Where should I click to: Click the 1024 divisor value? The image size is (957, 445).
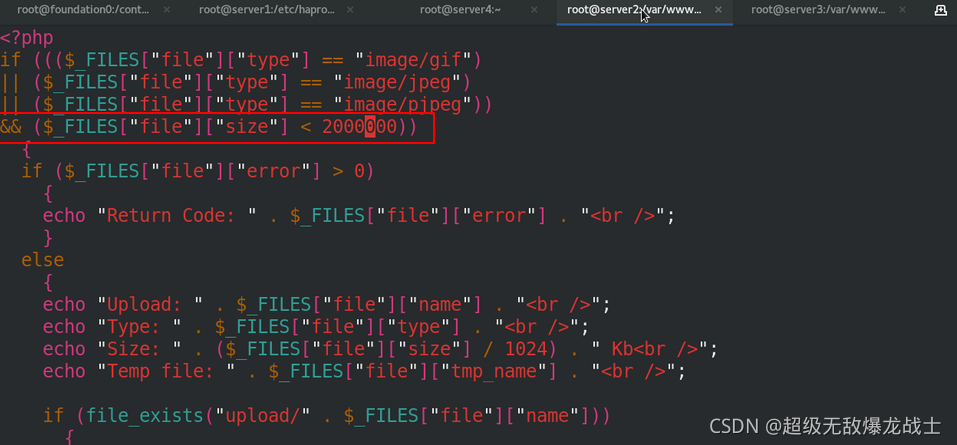point(527,349)
